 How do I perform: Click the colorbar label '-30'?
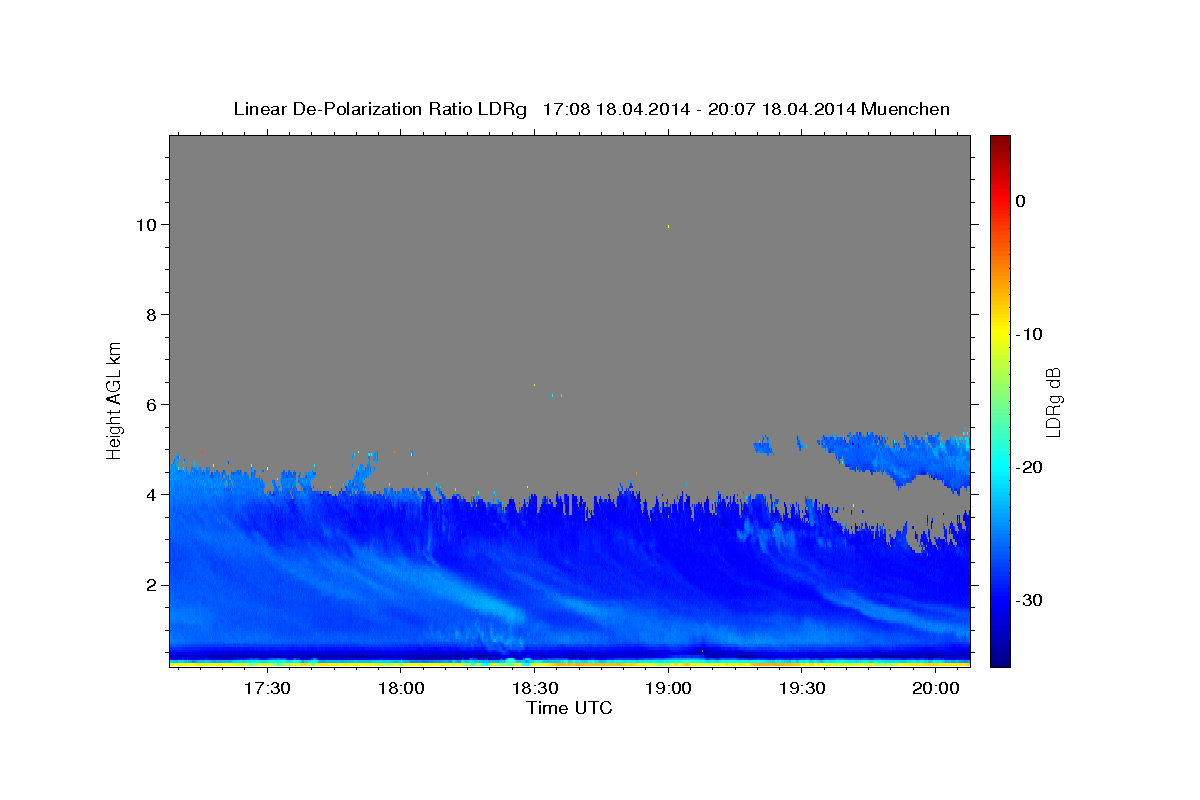pyautogui.click(x=1029, y=600)
